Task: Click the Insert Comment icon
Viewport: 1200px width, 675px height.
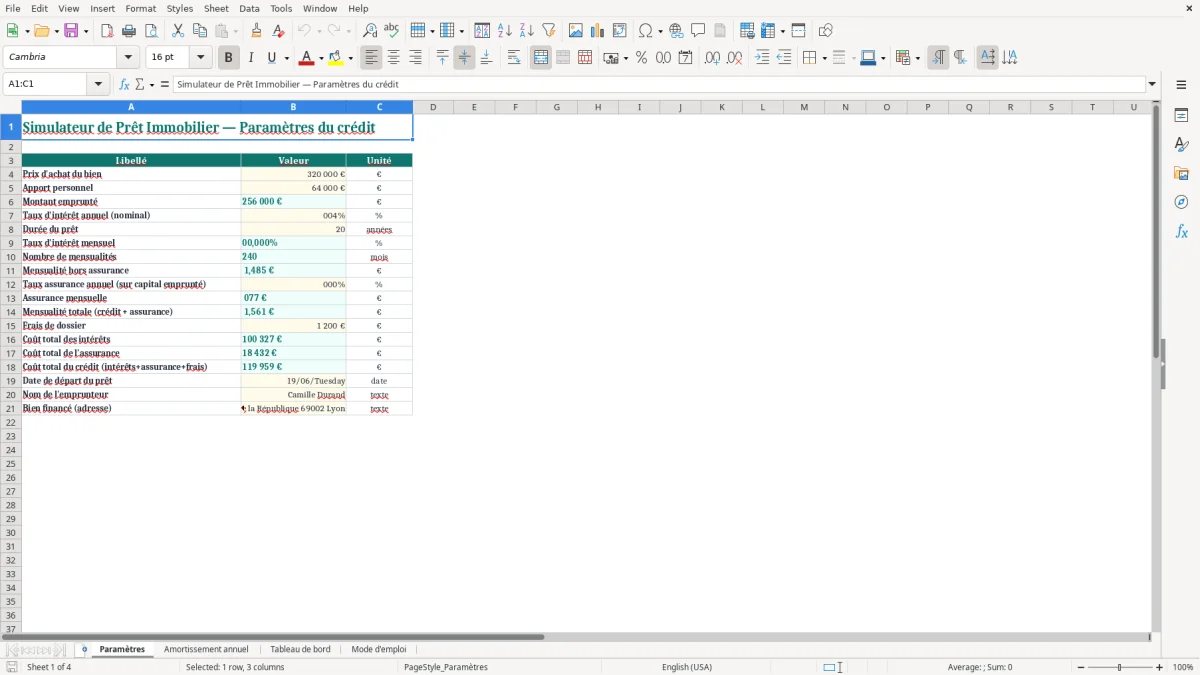Action: coord(699,31)
